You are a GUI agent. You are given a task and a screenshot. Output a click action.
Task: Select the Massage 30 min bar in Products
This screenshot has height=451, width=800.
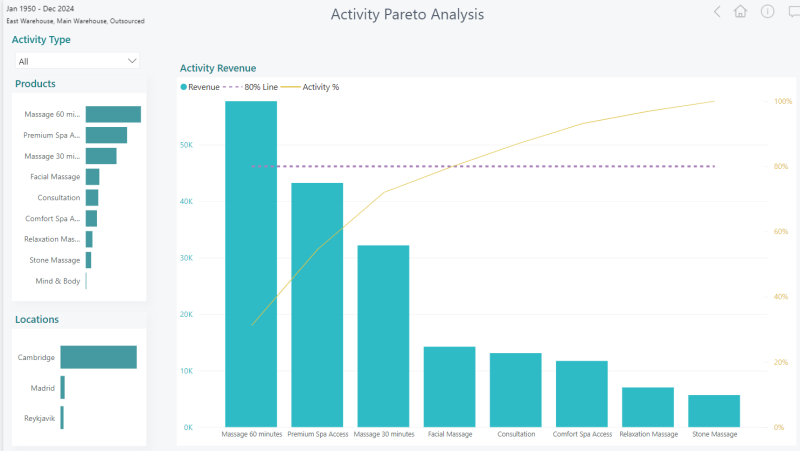coord(101,156)
